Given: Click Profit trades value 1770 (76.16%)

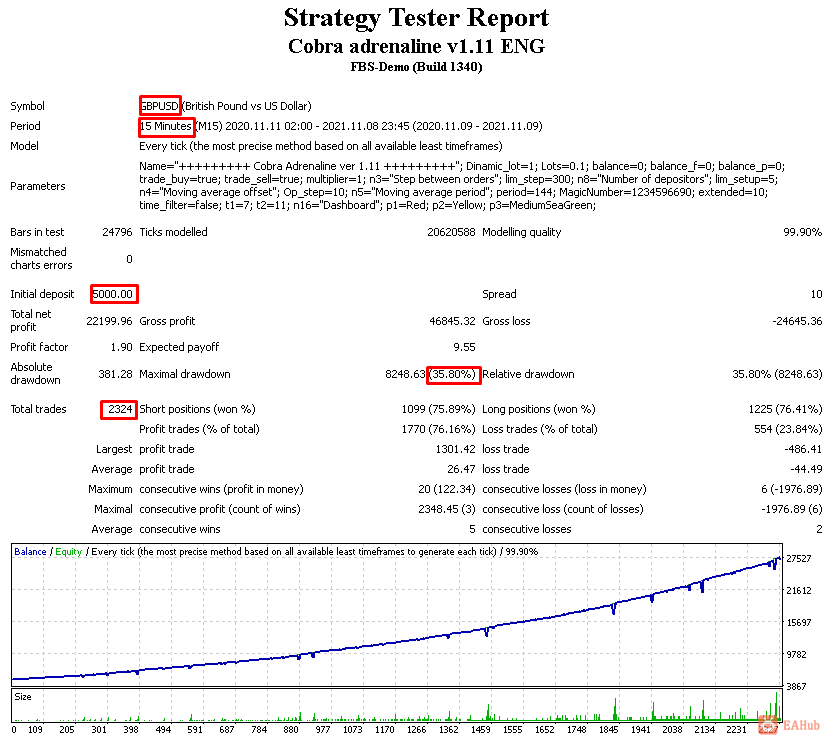Looking at the screenshot, I should point(438,429).
